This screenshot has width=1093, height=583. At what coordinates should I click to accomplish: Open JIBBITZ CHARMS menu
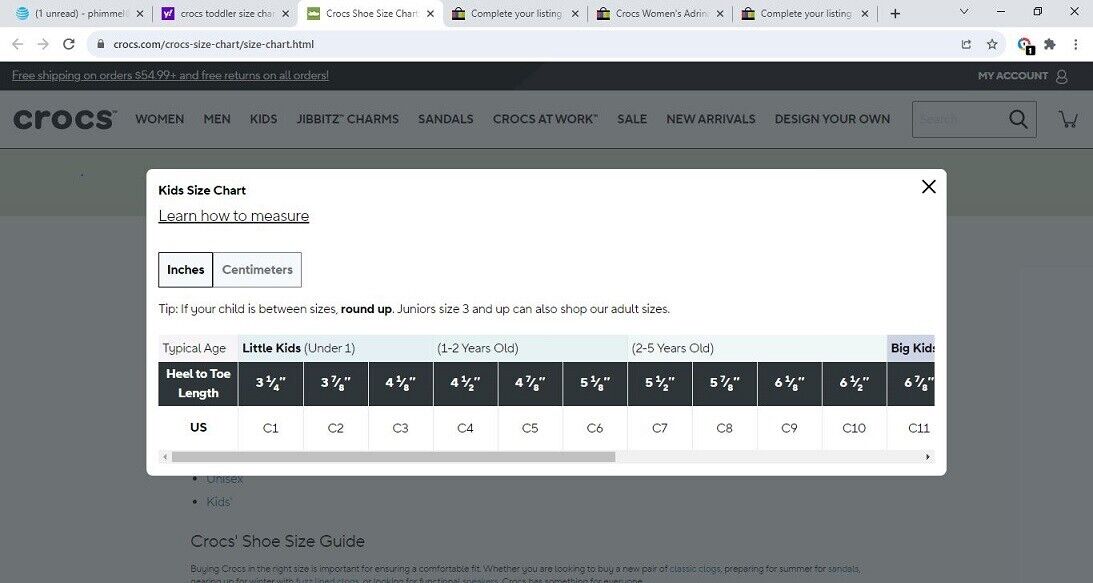(x=347, y=119)
